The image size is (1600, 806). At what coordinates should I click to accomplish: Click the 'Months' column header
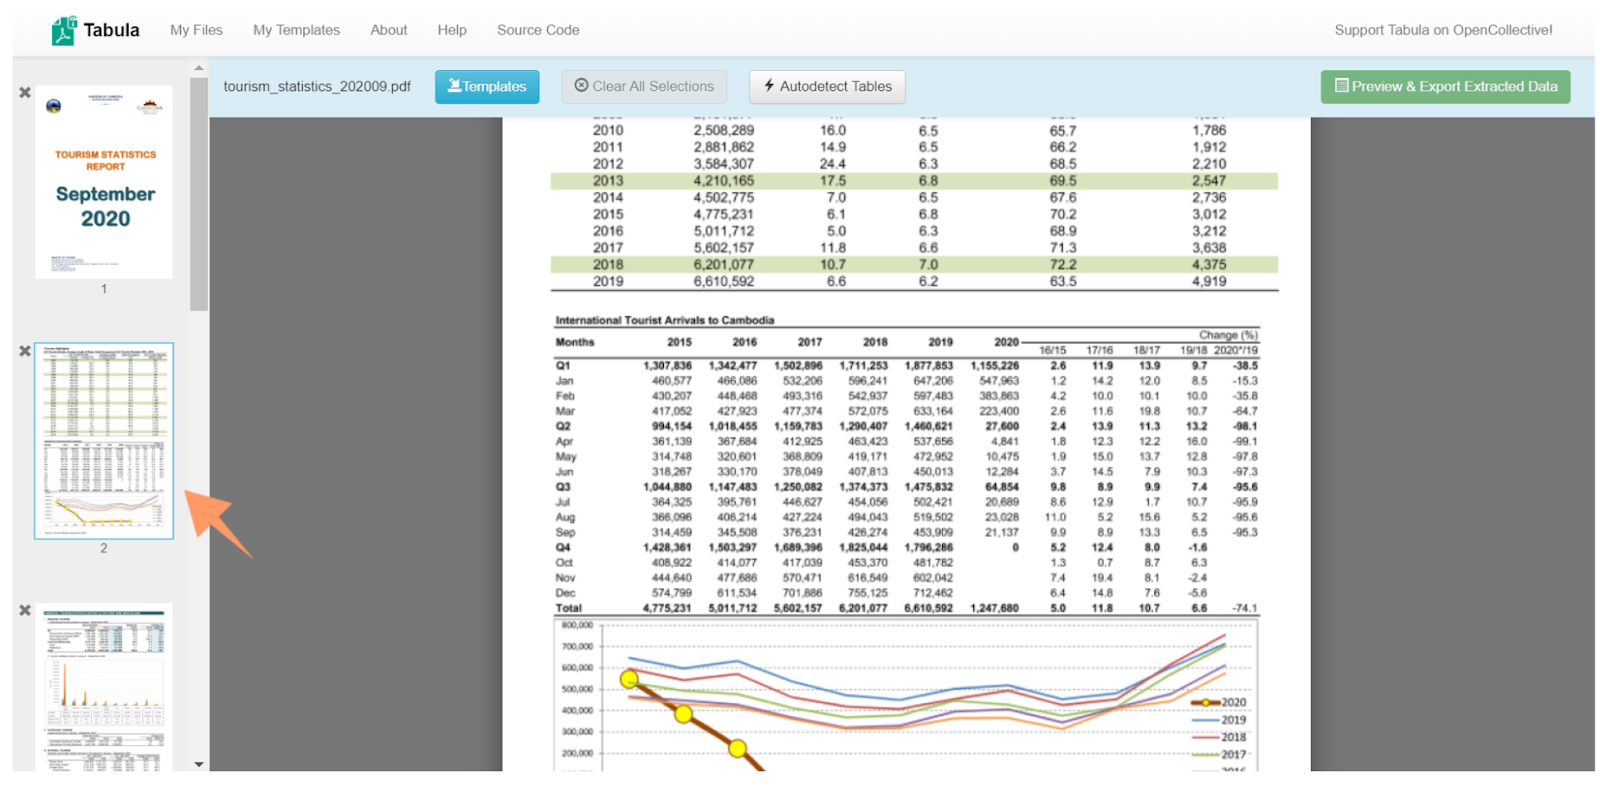coord(575,342)
